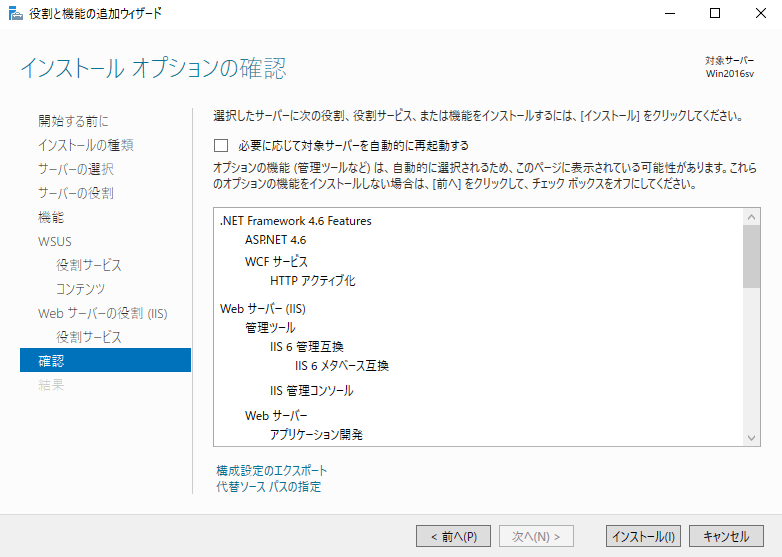Open 構成設定のエクスポート link
This screenshot has height=557, width=782.
tap(272, 470)
